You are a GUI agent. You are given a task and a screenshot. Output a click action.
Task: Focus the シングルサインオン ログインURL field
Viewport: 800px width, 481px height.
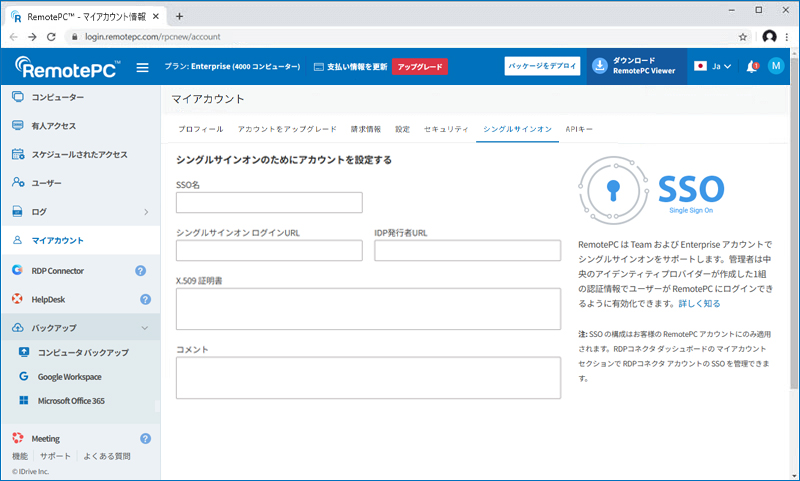[269, 250]
